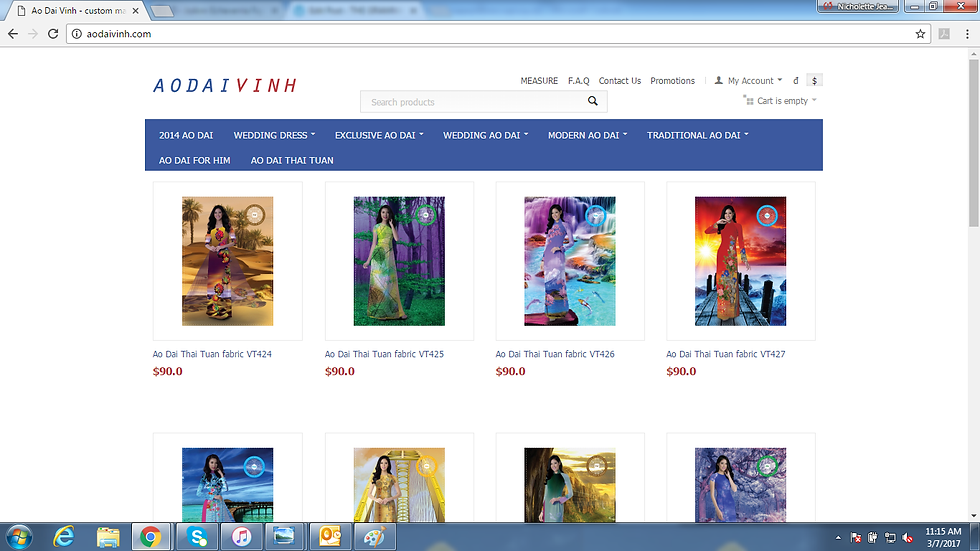Open Paint from taskbar
The image size is (980, 551).
pyautogui.click(x=374, y=537)
